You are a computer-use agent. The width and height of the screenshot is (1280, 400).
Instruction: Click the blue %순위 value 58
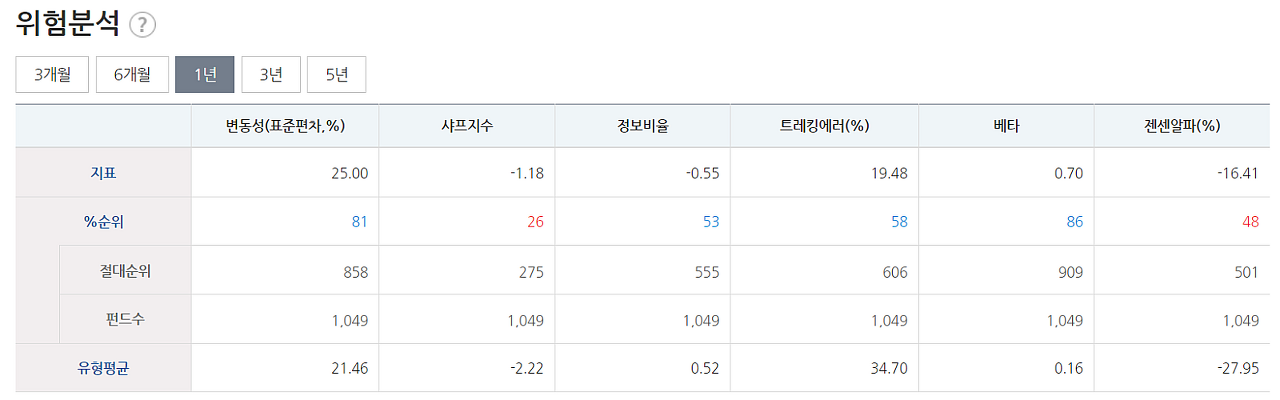(x=899, y=222)
